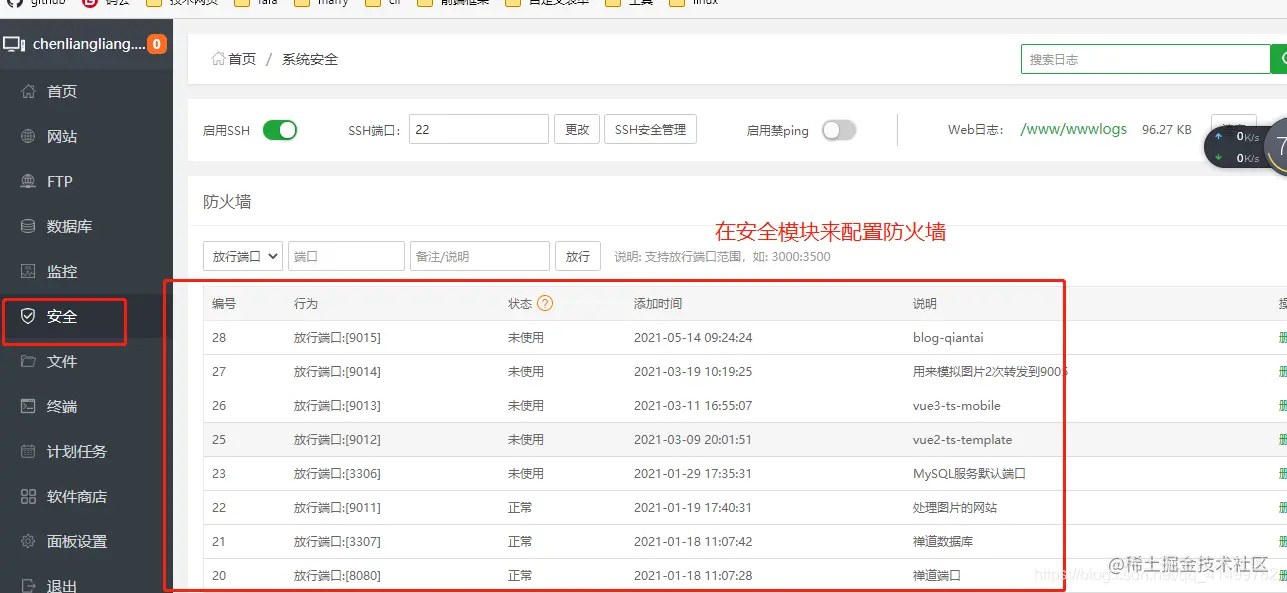Click the home icon in breadcrumb
The width and height of the screenshot is (1287, 593).
tap(218, 59)
